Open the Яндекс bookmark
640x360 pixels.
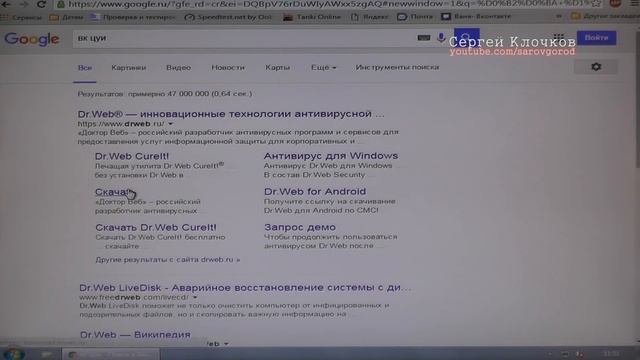click(369, 17)
